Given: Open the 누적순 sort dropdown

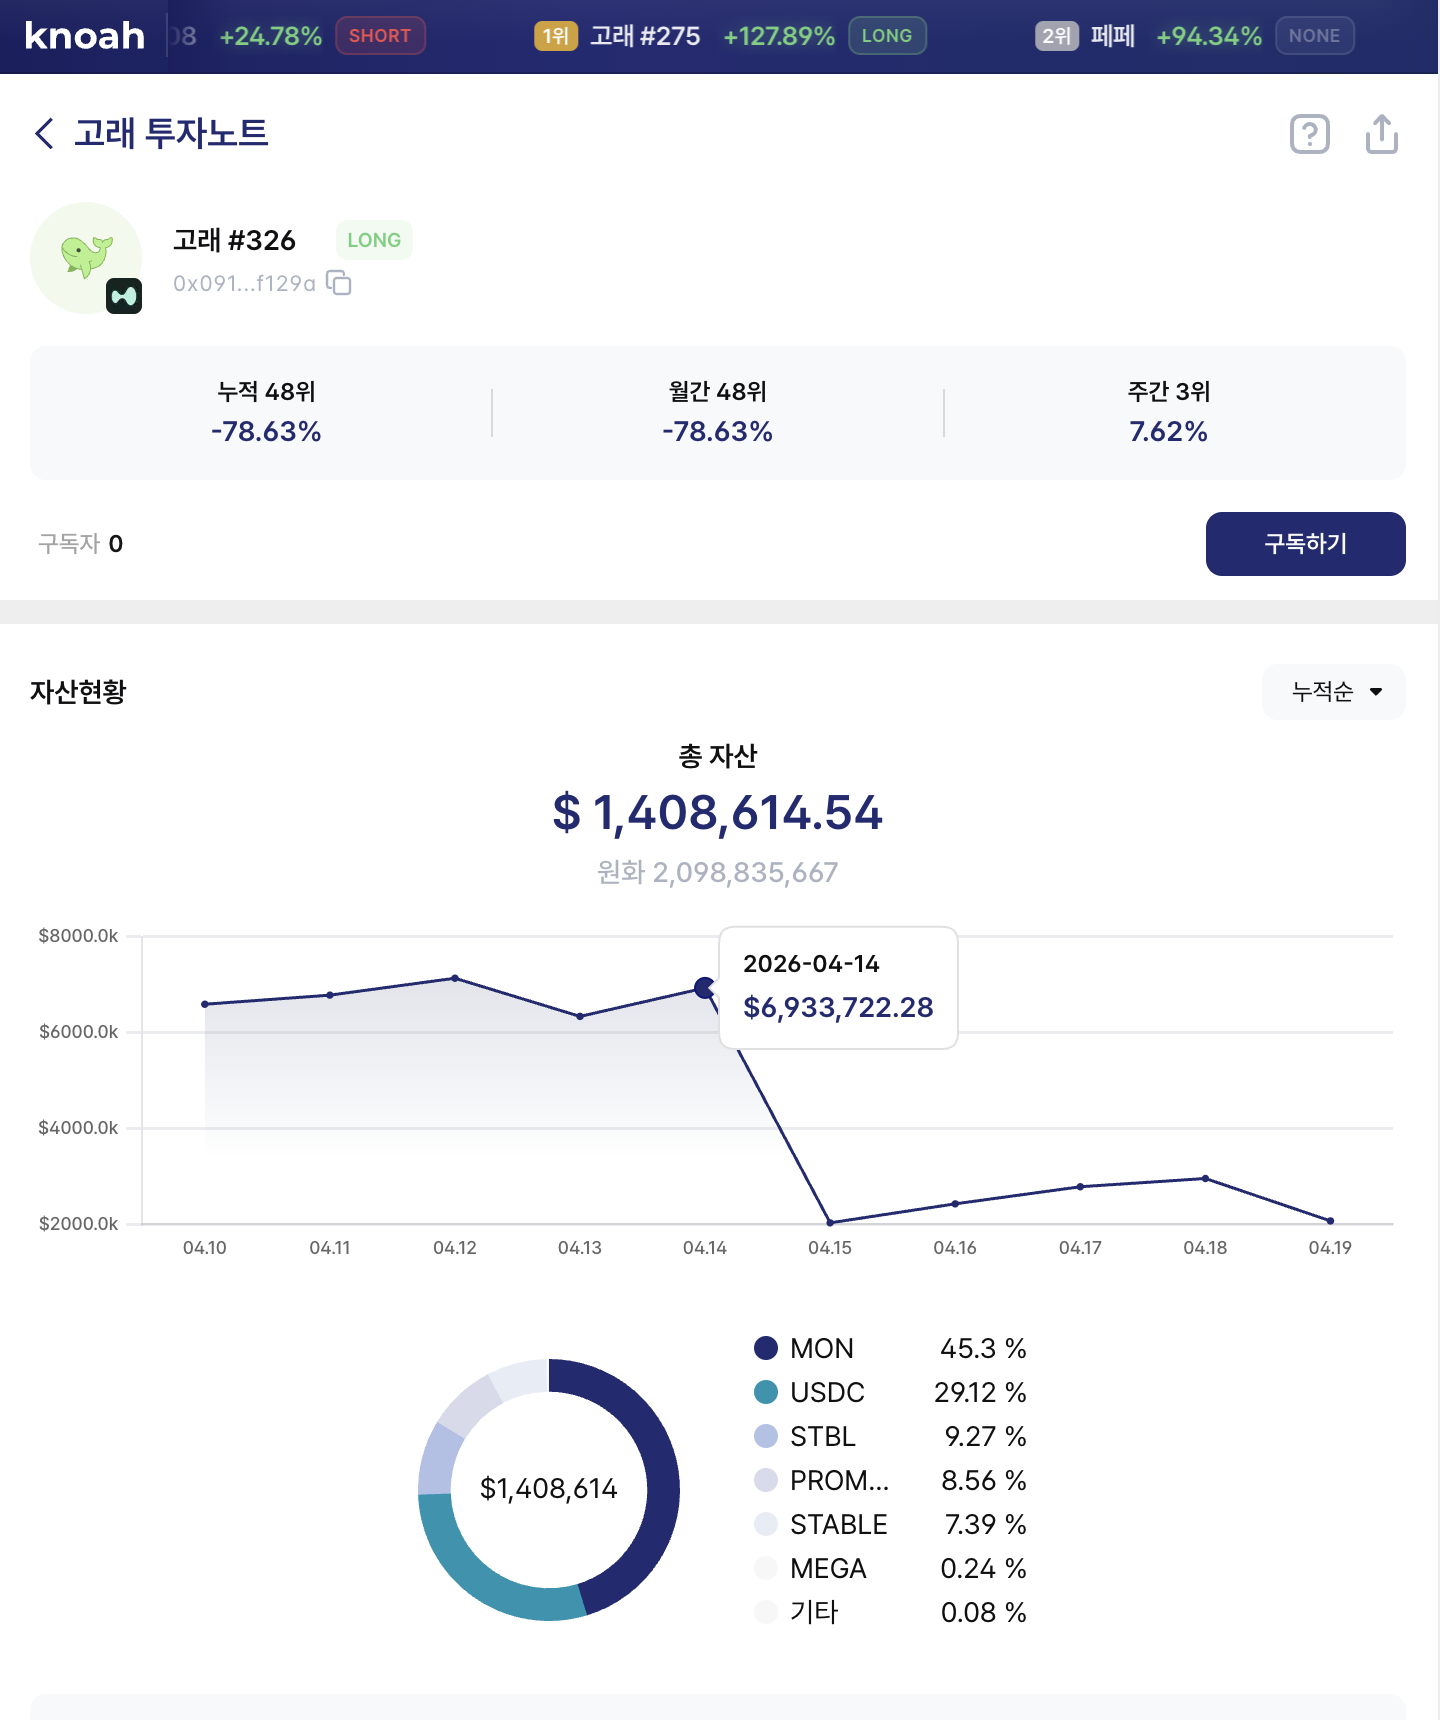Looking at the screenshot, I should click(x=1333, y=692).
